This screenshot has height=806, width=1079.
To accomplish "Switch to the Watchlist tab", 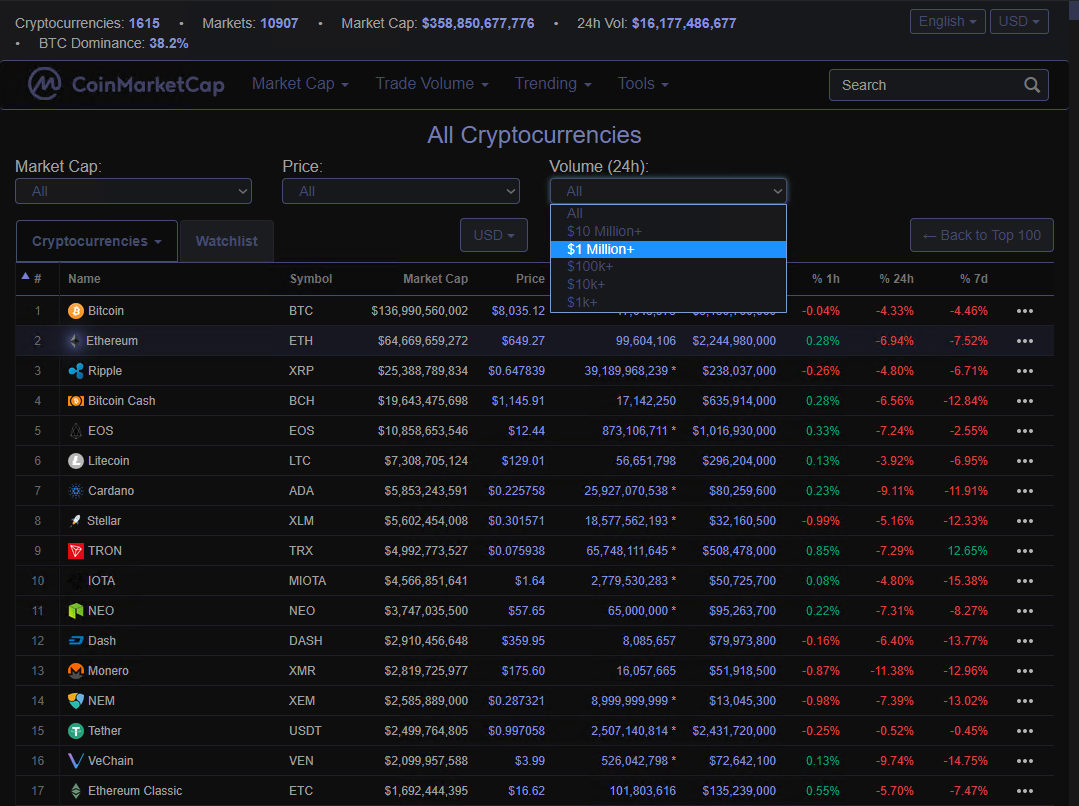I will pos(226,242).
